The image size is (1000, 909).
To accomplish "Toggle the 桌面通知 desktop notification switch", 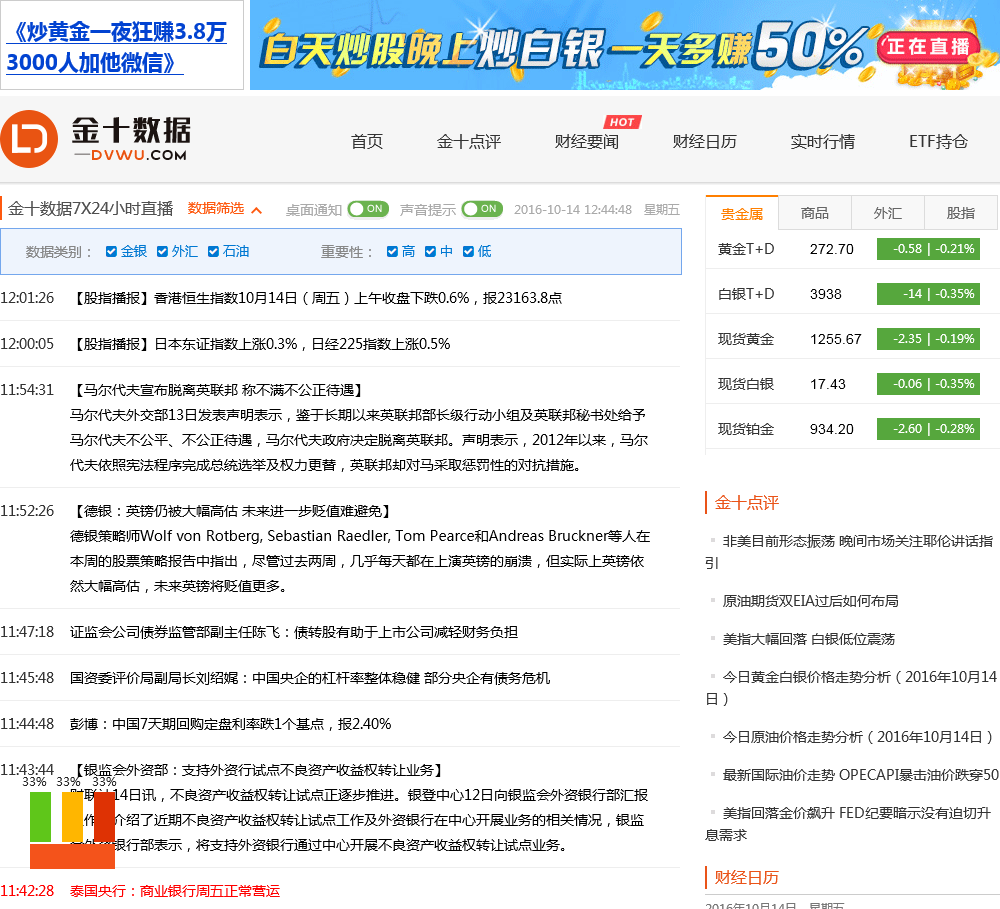I will 368,209.
